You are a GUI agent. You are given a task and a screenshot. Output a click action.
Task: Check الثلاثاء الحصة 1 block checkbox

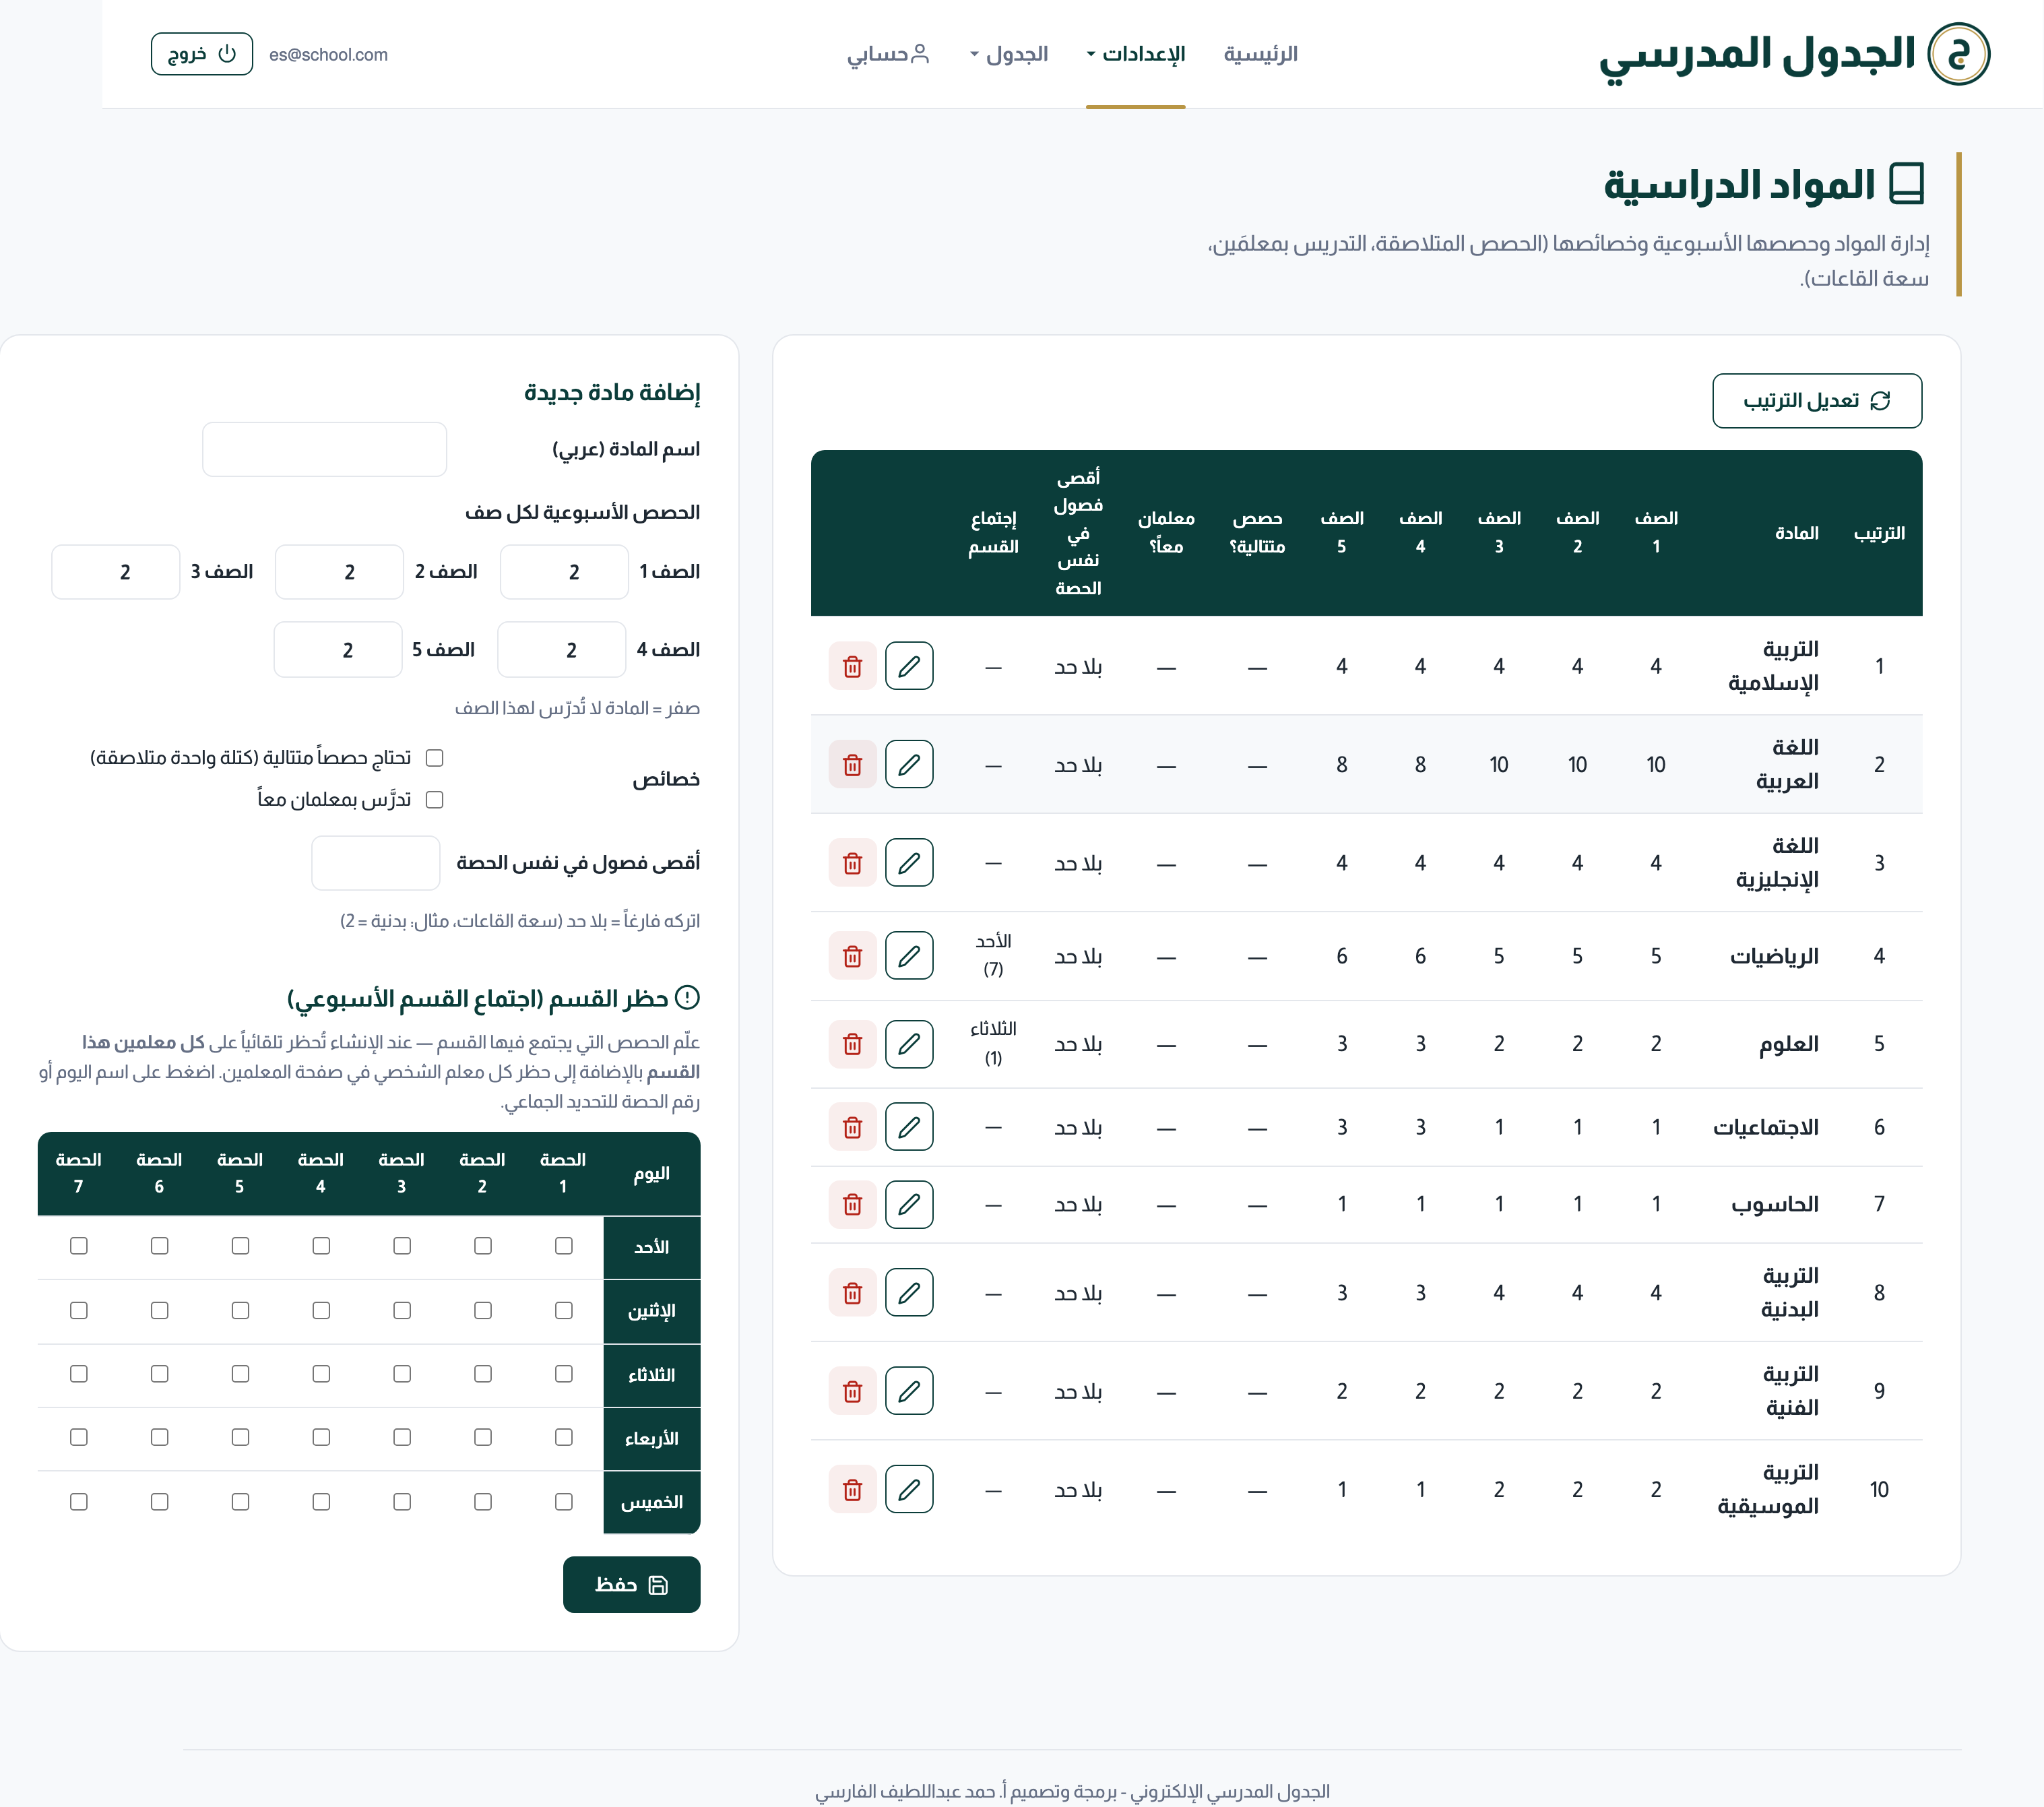564,1374
